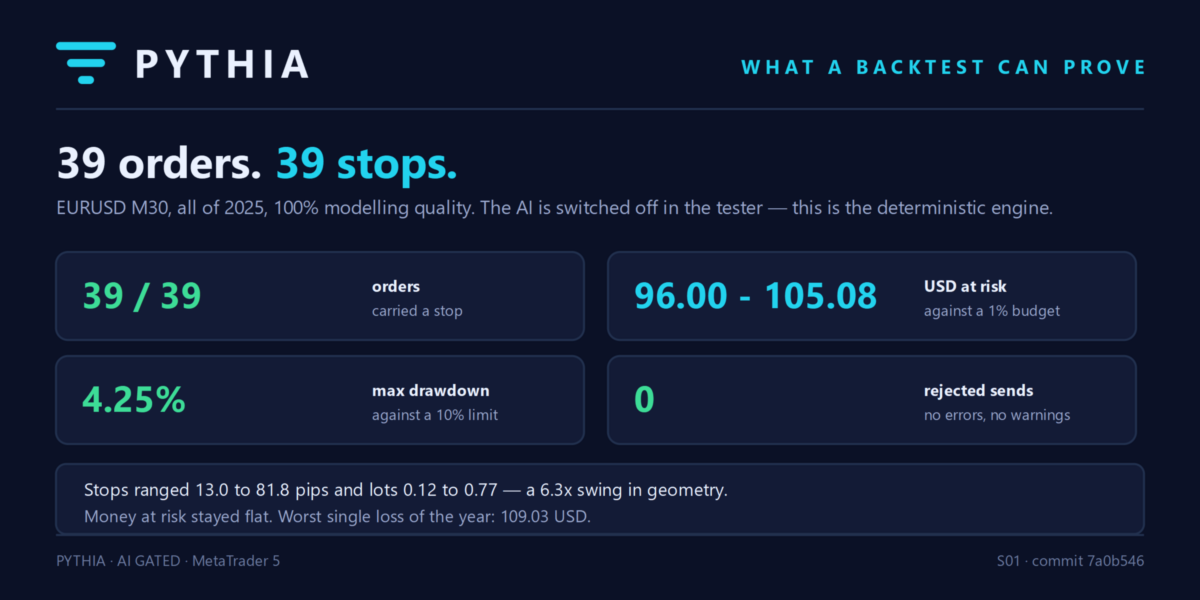Open the '96.00 - 105.08' USD at risk card
This screenshot has width=1200, height=600.
coord(872,296)
